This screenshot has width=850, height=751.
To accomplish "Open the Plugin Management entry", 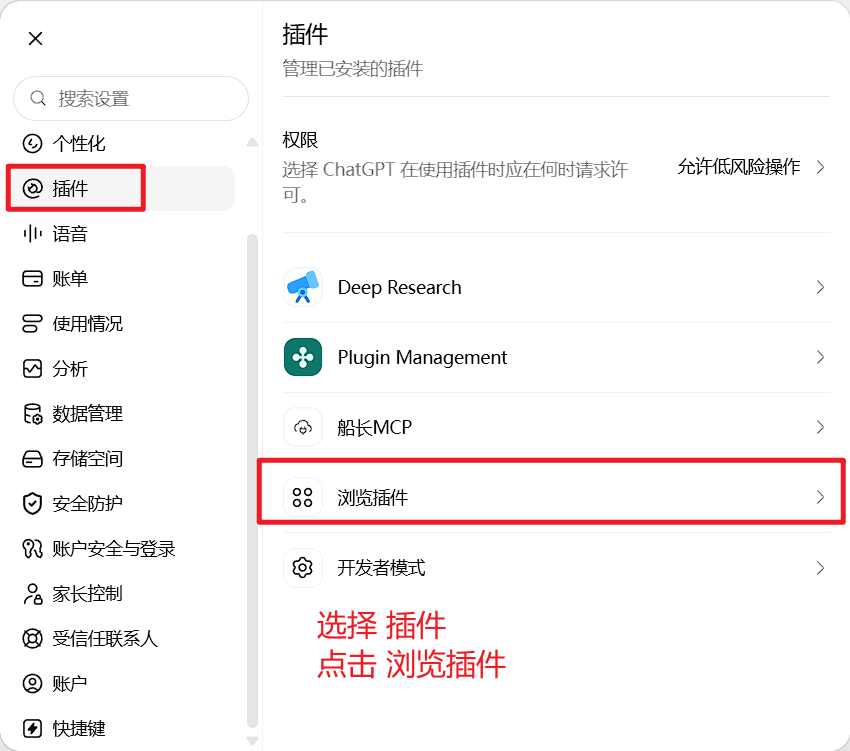I will (x=556, y=357).
